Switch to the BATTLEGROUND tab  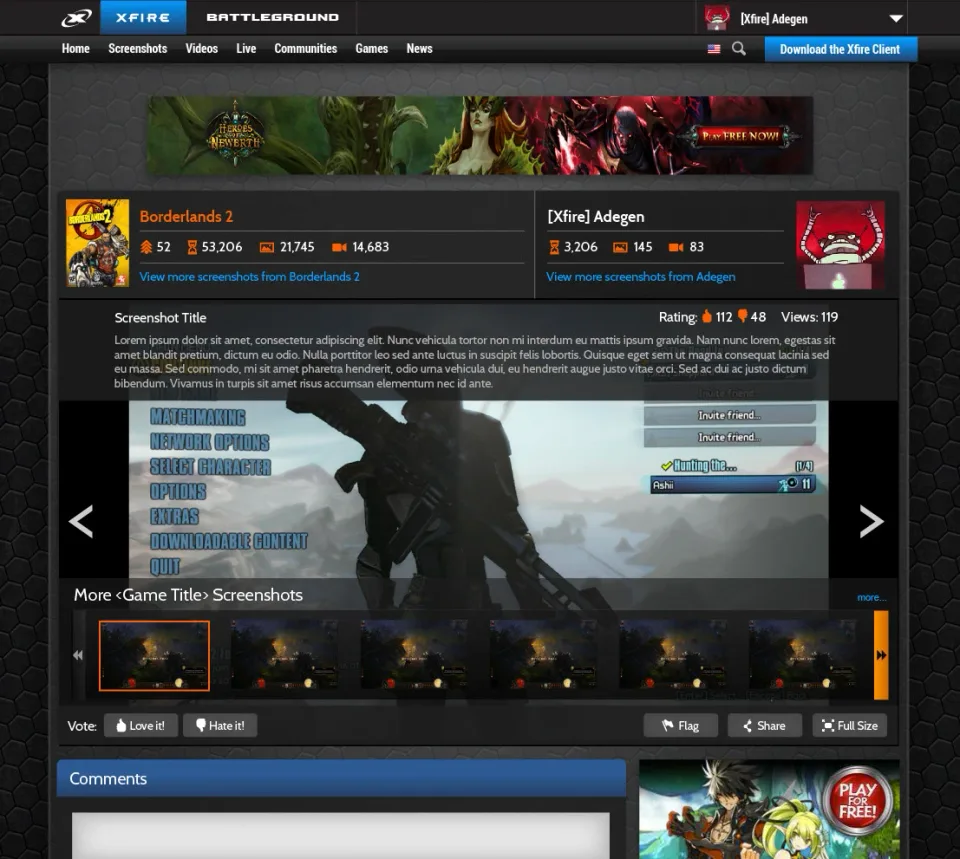pyautogui.click(x=272, y=17)
